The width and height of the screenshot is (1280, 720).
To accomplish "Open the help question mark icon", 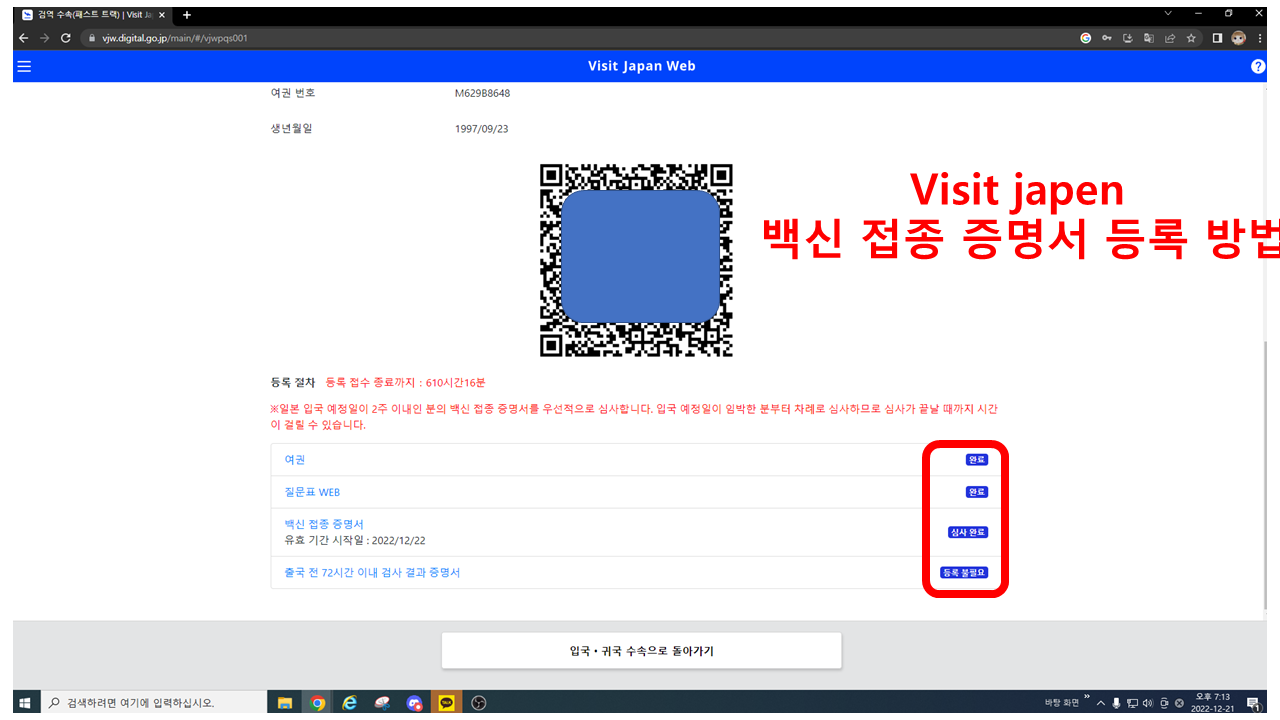I will [1258, 66].
